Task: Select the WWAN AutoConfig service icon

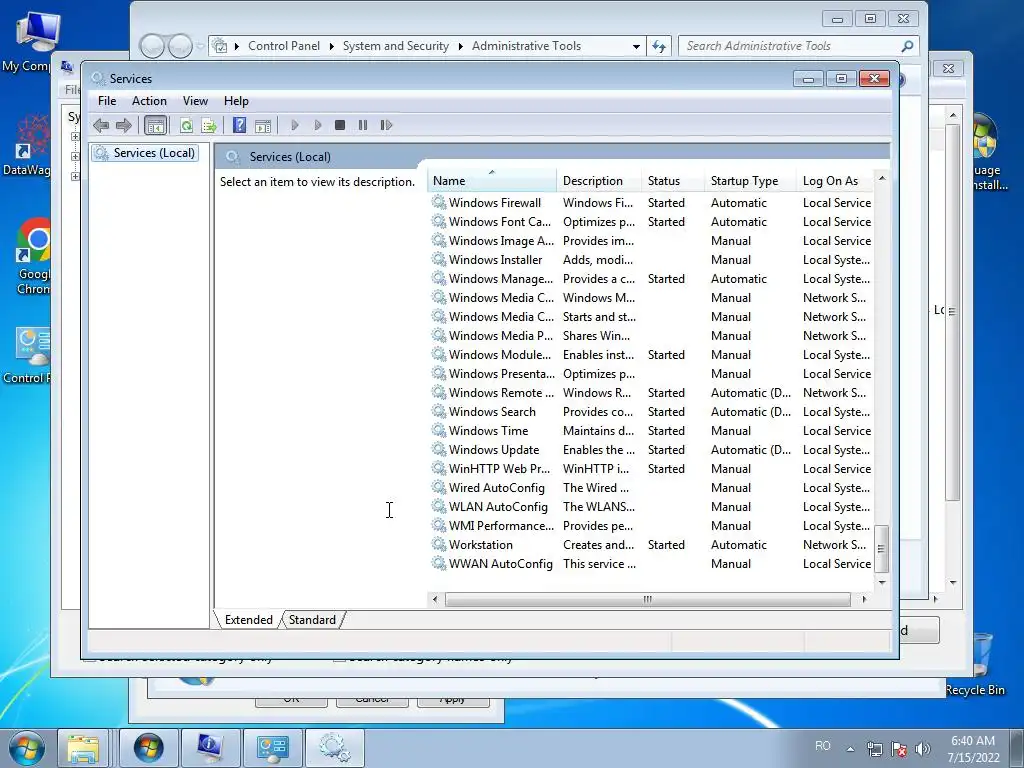Action: pyautogui.click(x=439, y=563)
